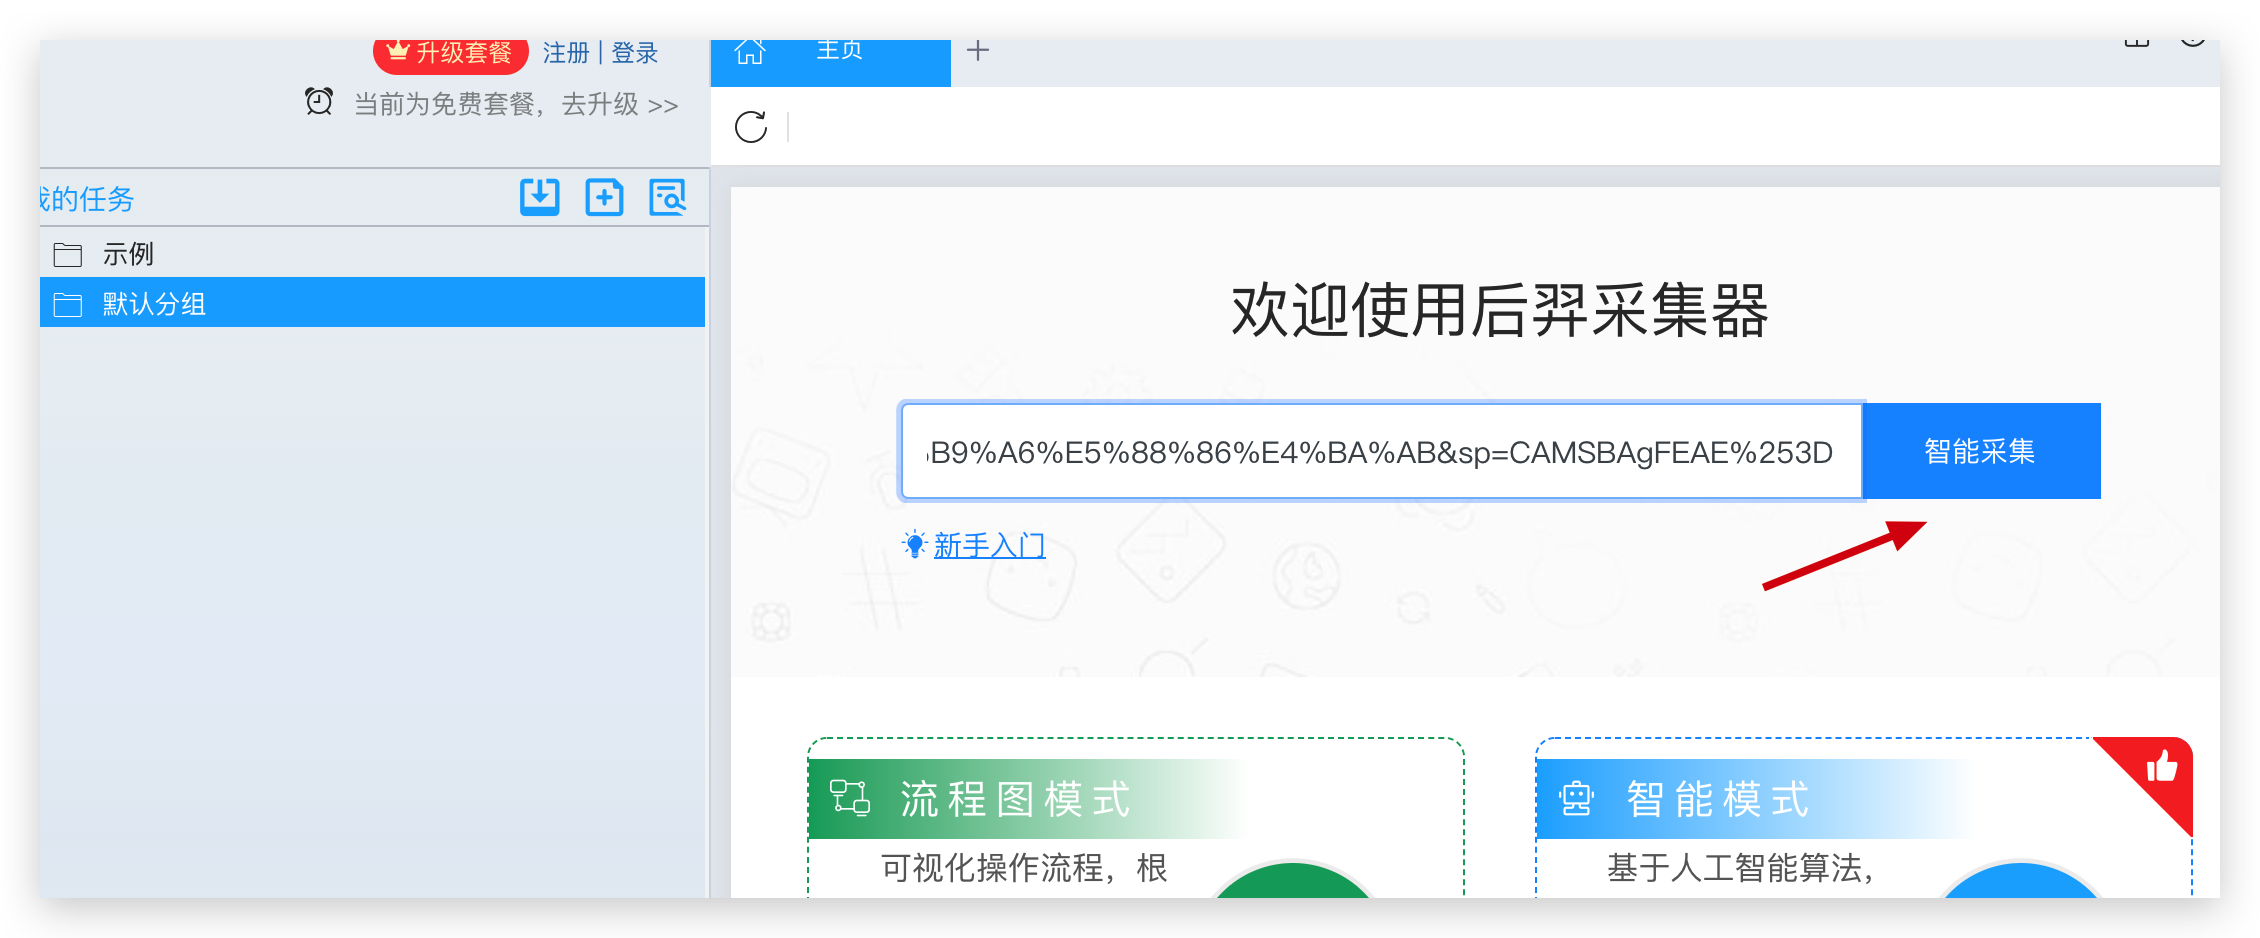The image size is (2260, 938).
Task: Click the red 升级套餐 upgrade button
Action: click(x=451, y=54)
